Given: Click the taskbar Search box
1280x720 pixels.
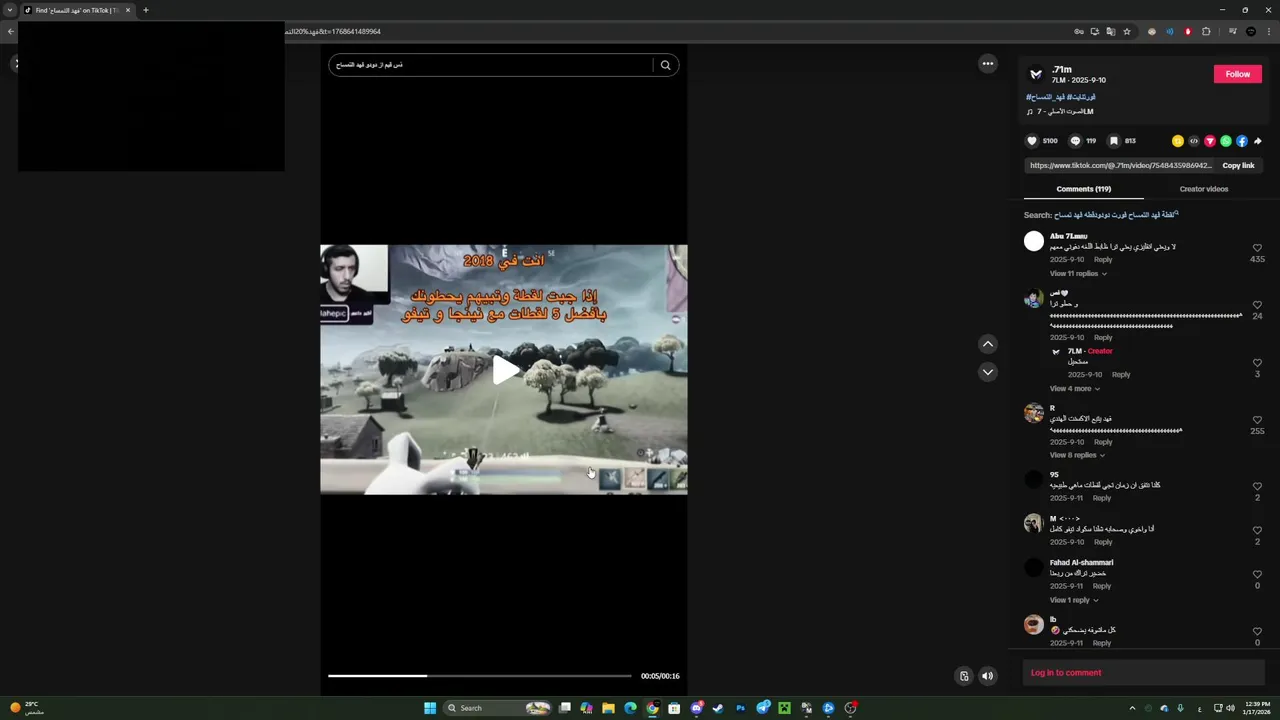Looking at the screenshot, I should pyautogui.click(x=498, y=708).
